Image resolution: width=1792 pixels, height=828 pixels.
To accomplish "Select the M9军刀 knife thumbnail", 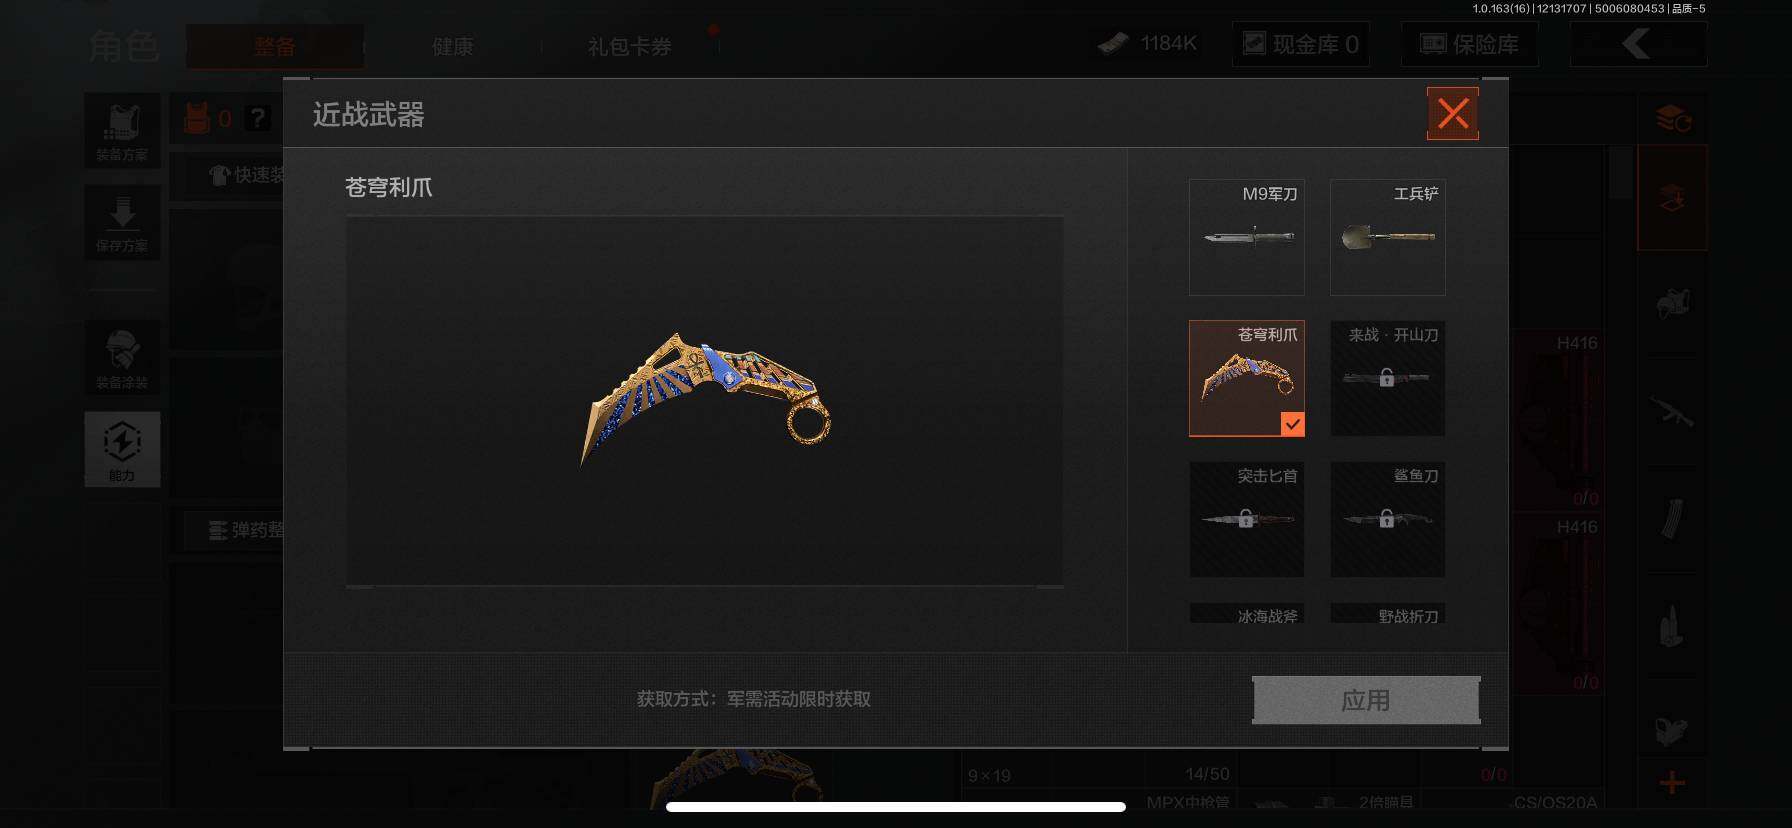I will coord(1247,237).
